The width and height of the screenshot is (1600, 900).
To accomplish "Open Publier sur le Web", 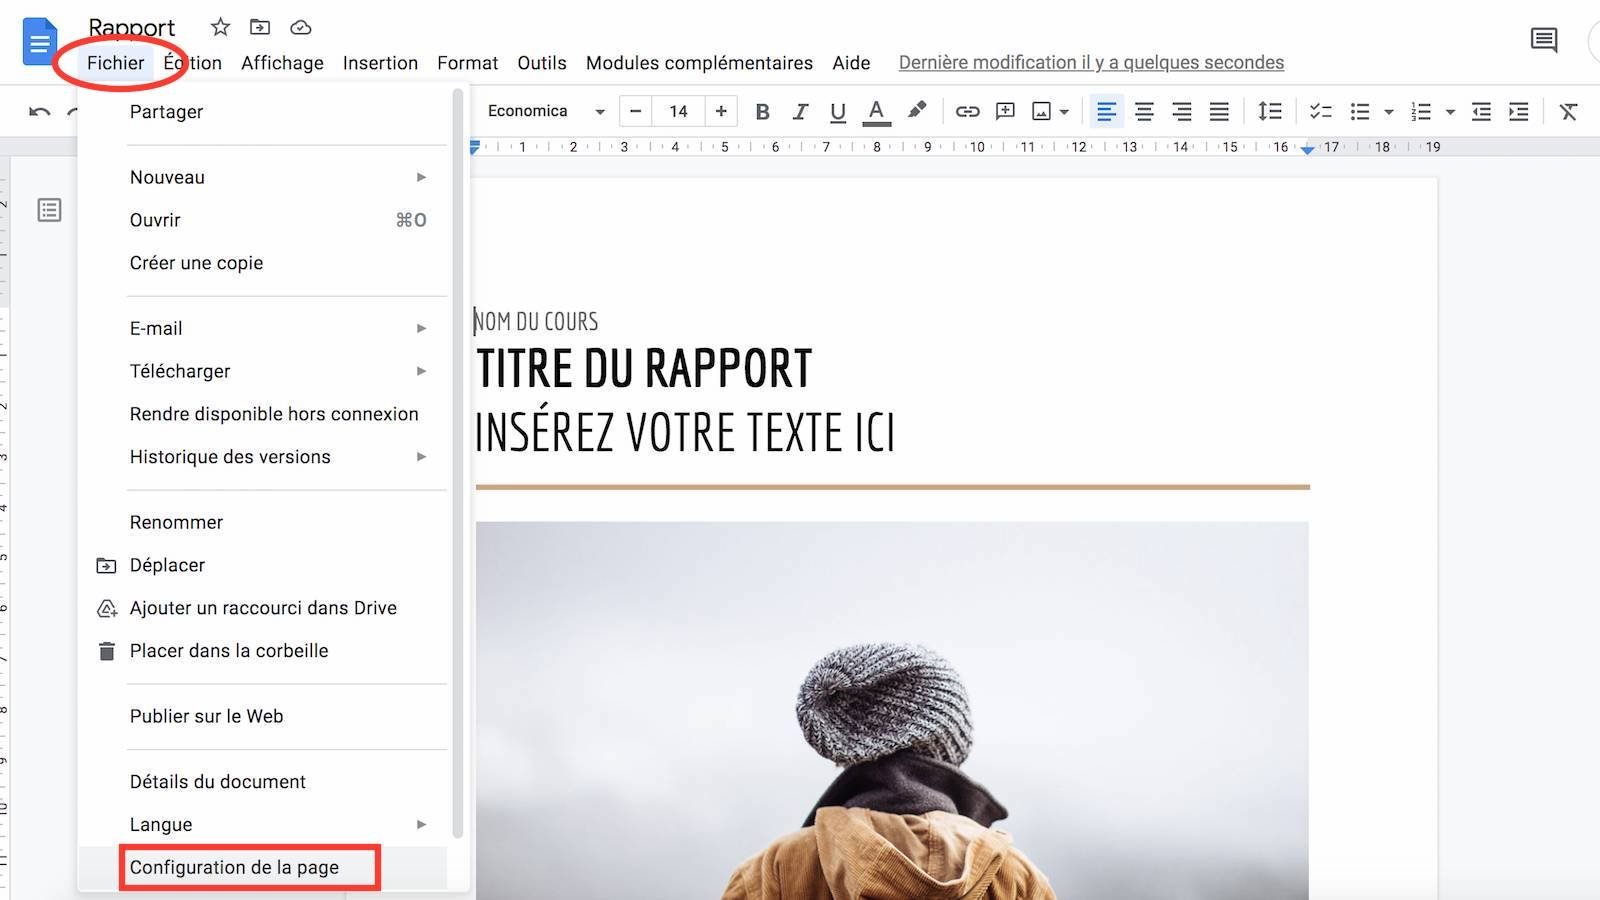I will click(206, 716).
